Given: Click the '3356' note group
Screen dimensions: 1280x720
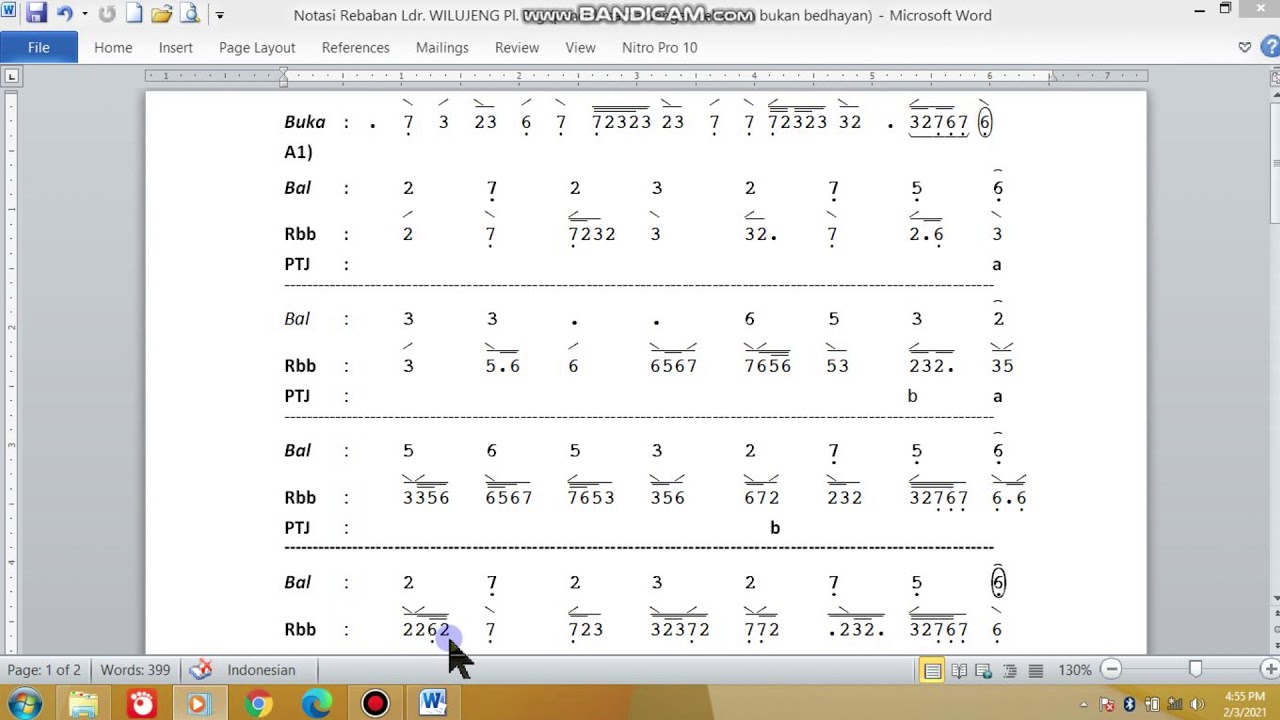Looking at the screenshot, I should pyautogui.click(x=426, y=498).
